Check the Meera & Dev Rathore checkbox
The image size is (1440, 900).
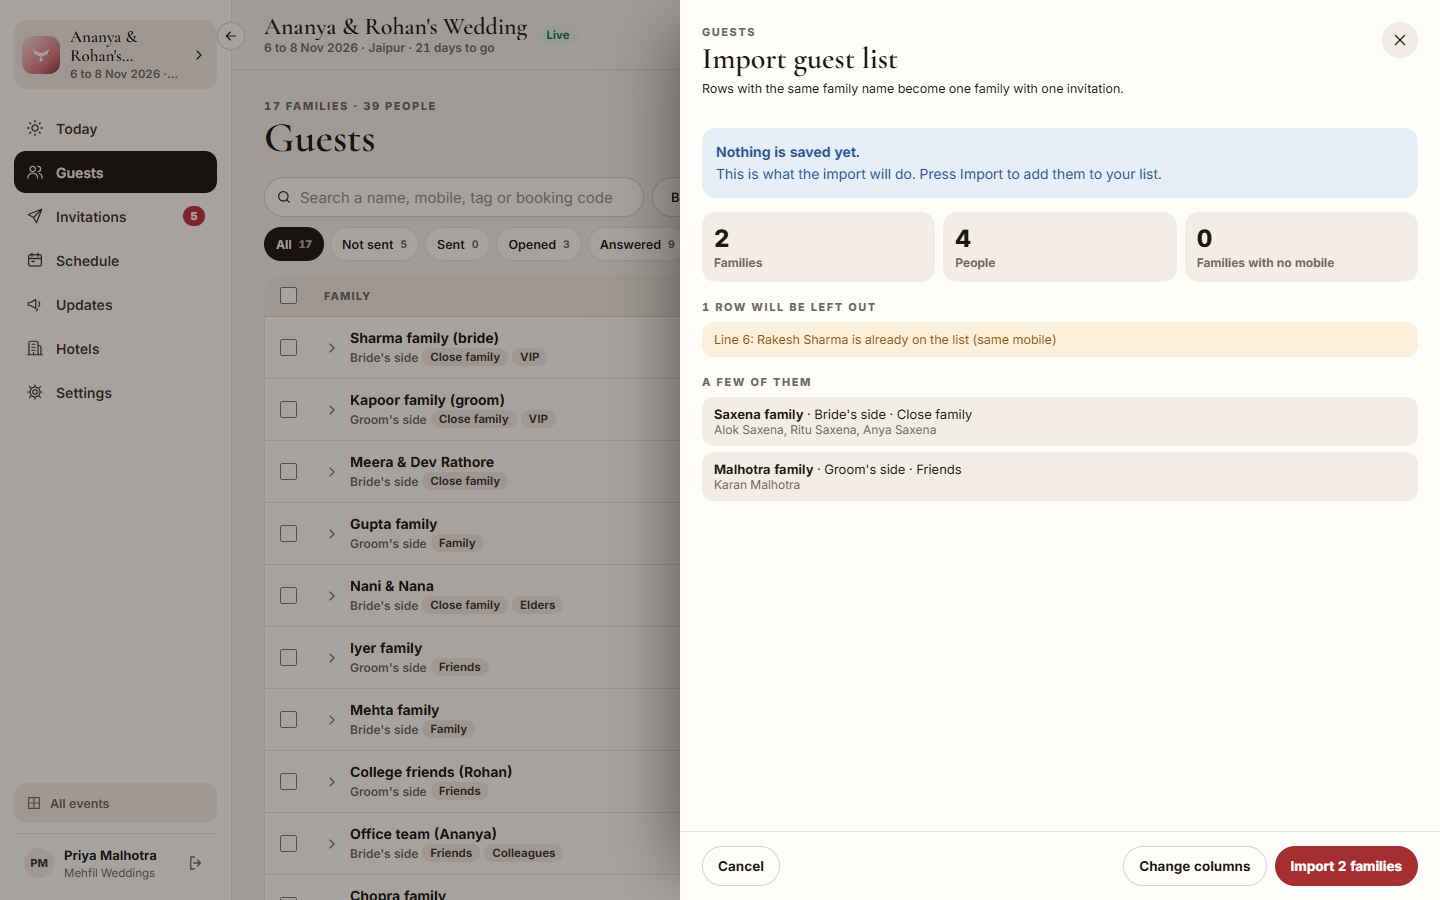click(289, 471)
